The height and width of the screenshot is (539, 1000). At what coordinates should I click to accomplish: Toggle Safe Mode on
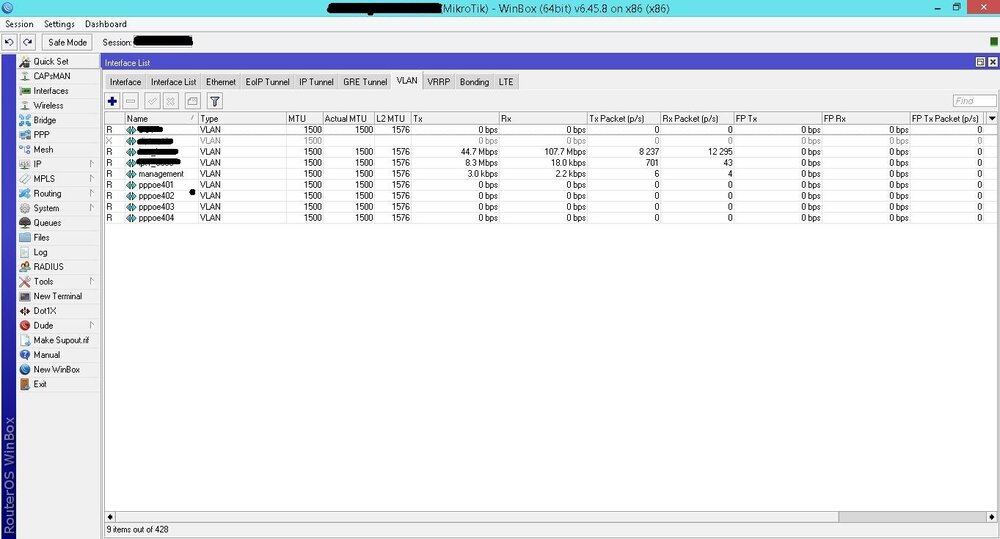[68, 42]
